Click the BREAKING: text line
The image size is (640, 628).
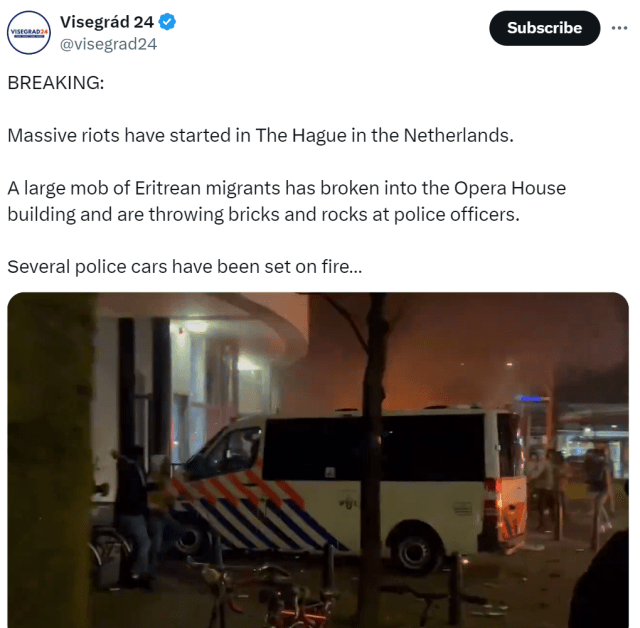pyautogui.click(x=56, y=83)
